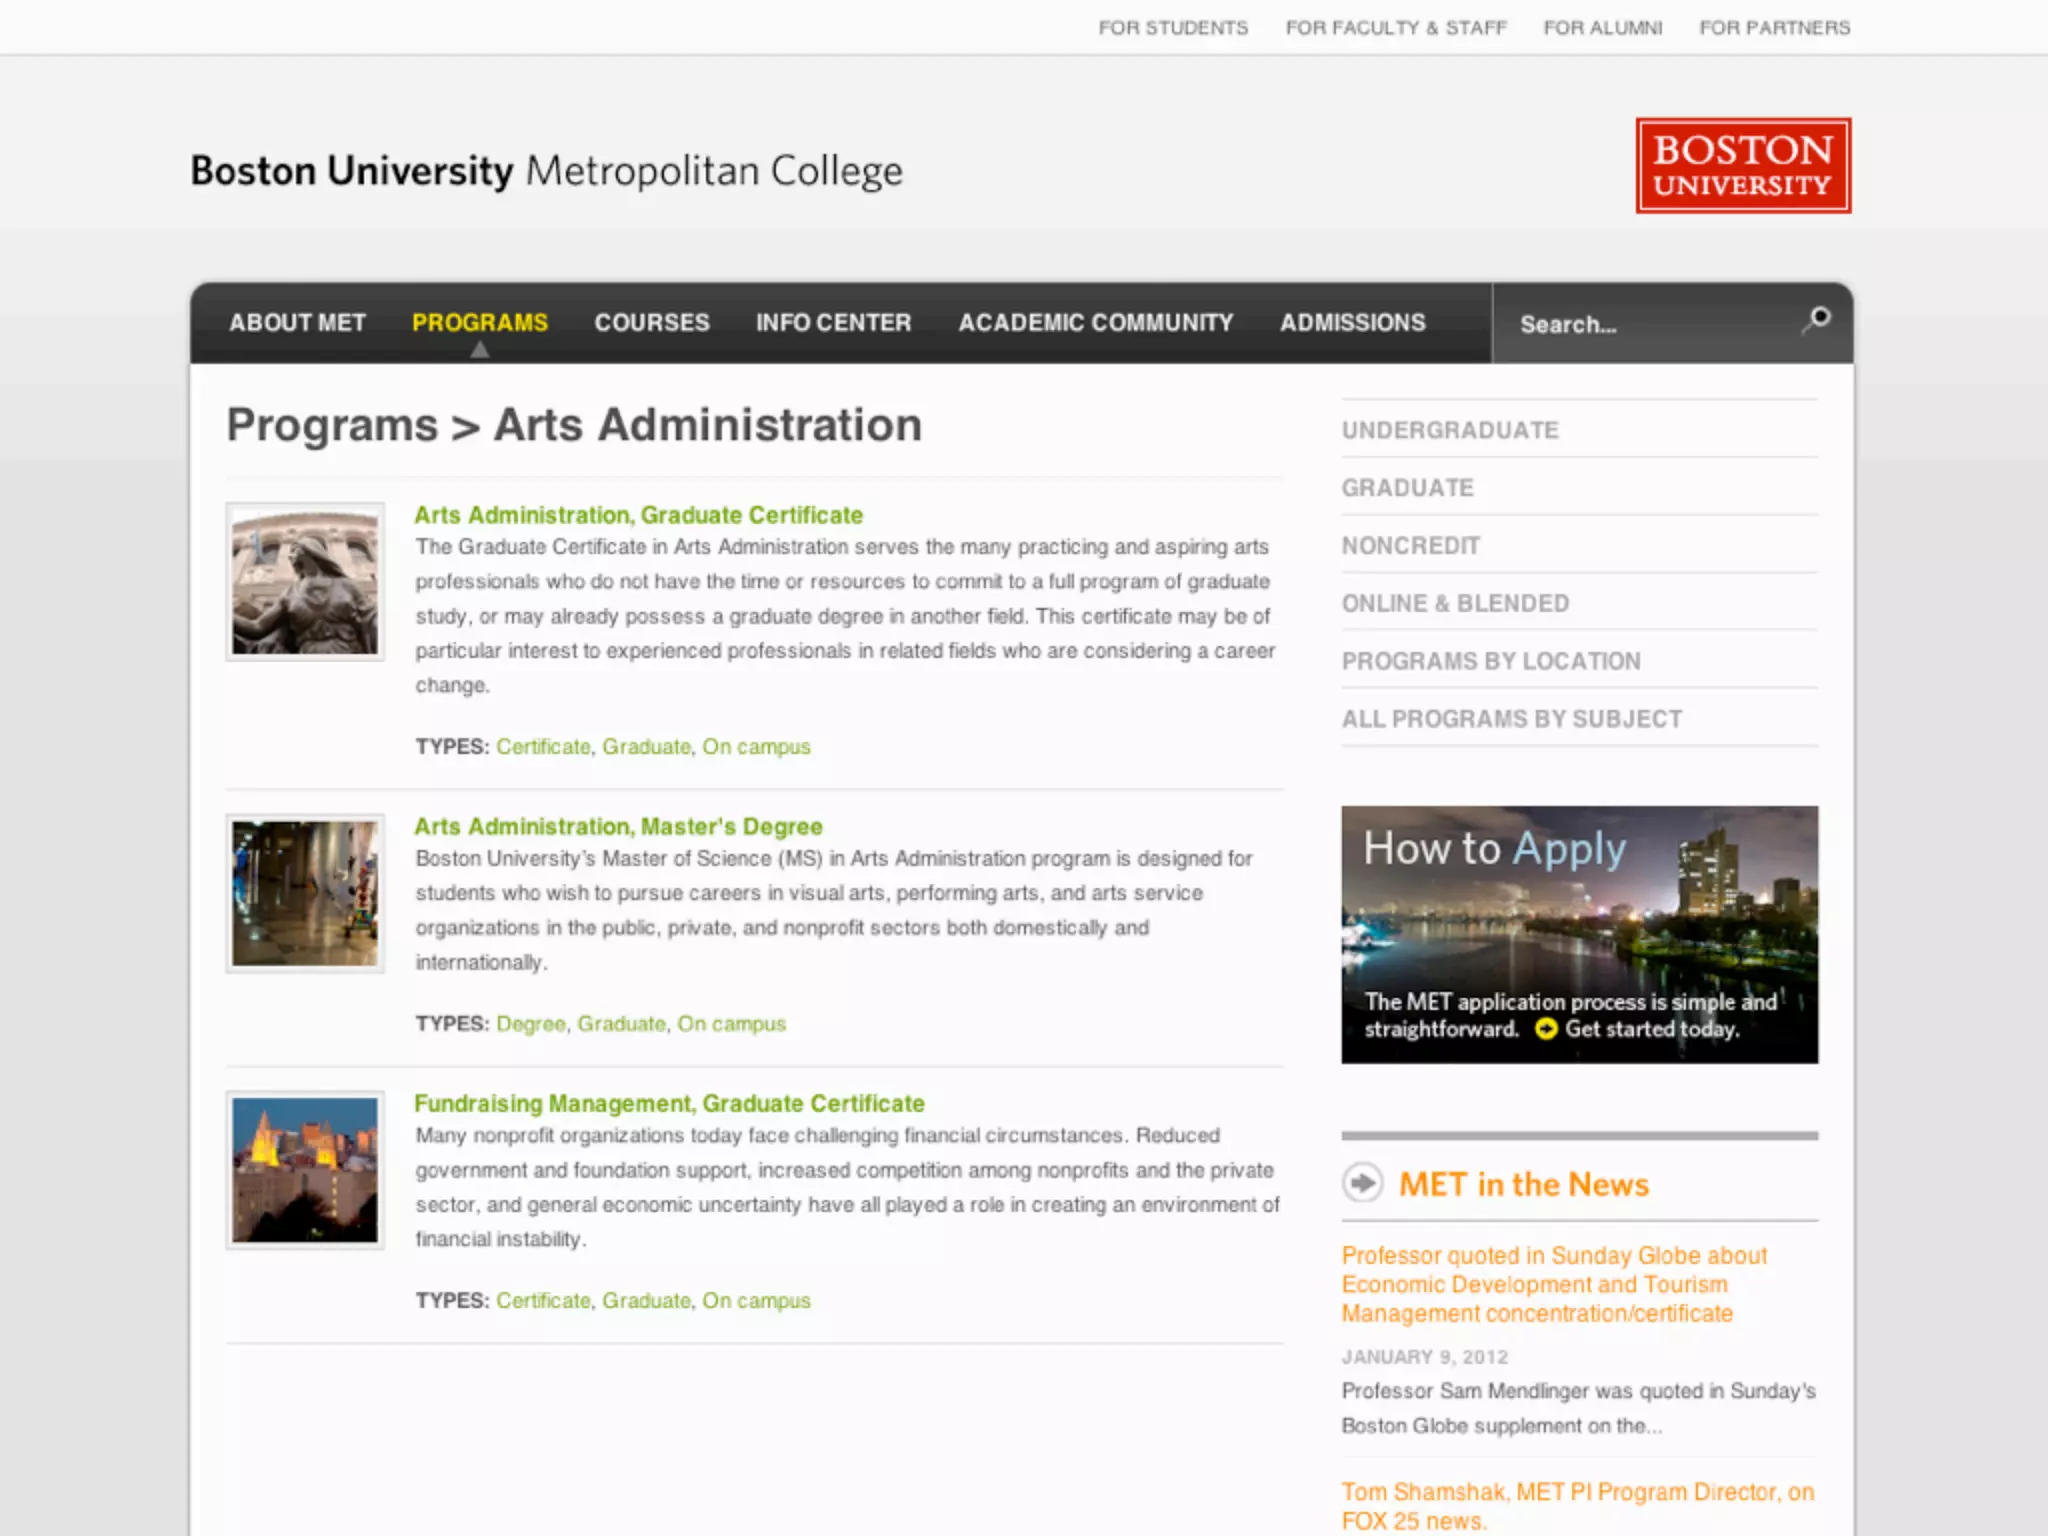Select Online & Blended sidebar item

[1455, 603]
